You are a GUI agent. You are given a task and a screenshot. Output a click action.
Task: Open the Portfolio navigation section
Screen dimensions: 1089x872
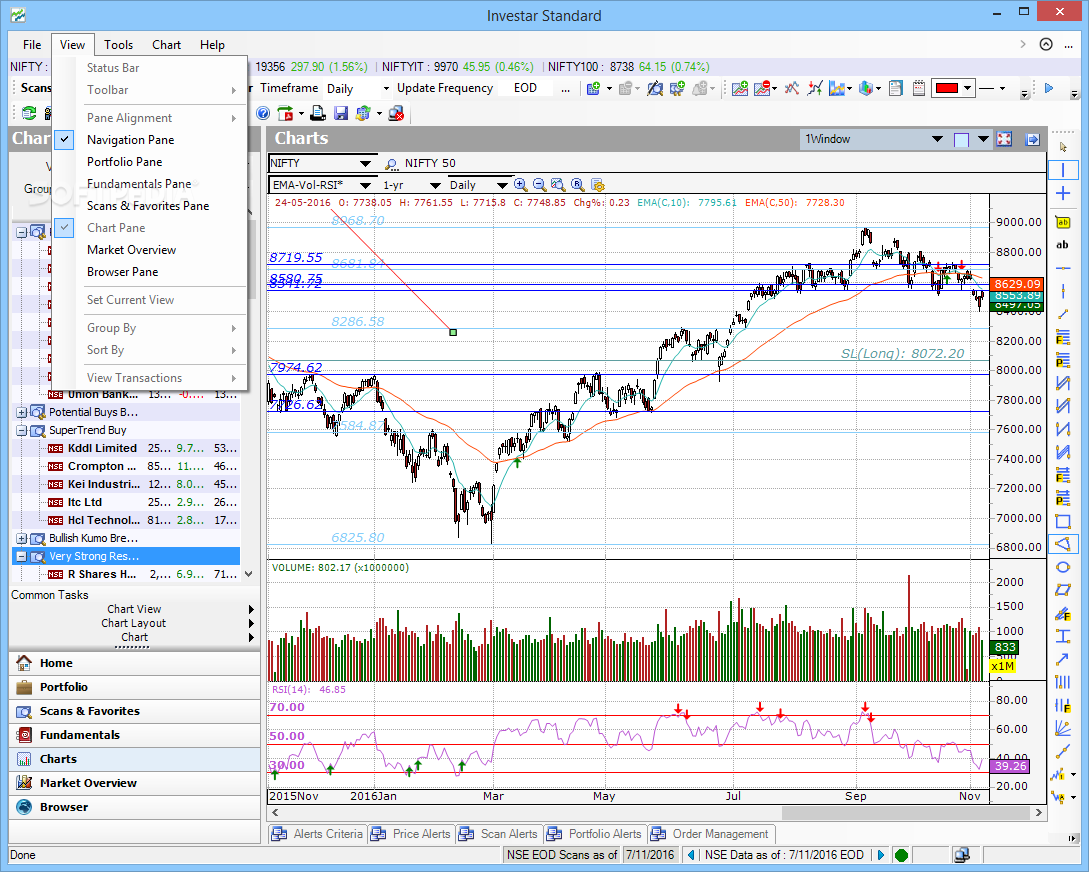(135, 687)
